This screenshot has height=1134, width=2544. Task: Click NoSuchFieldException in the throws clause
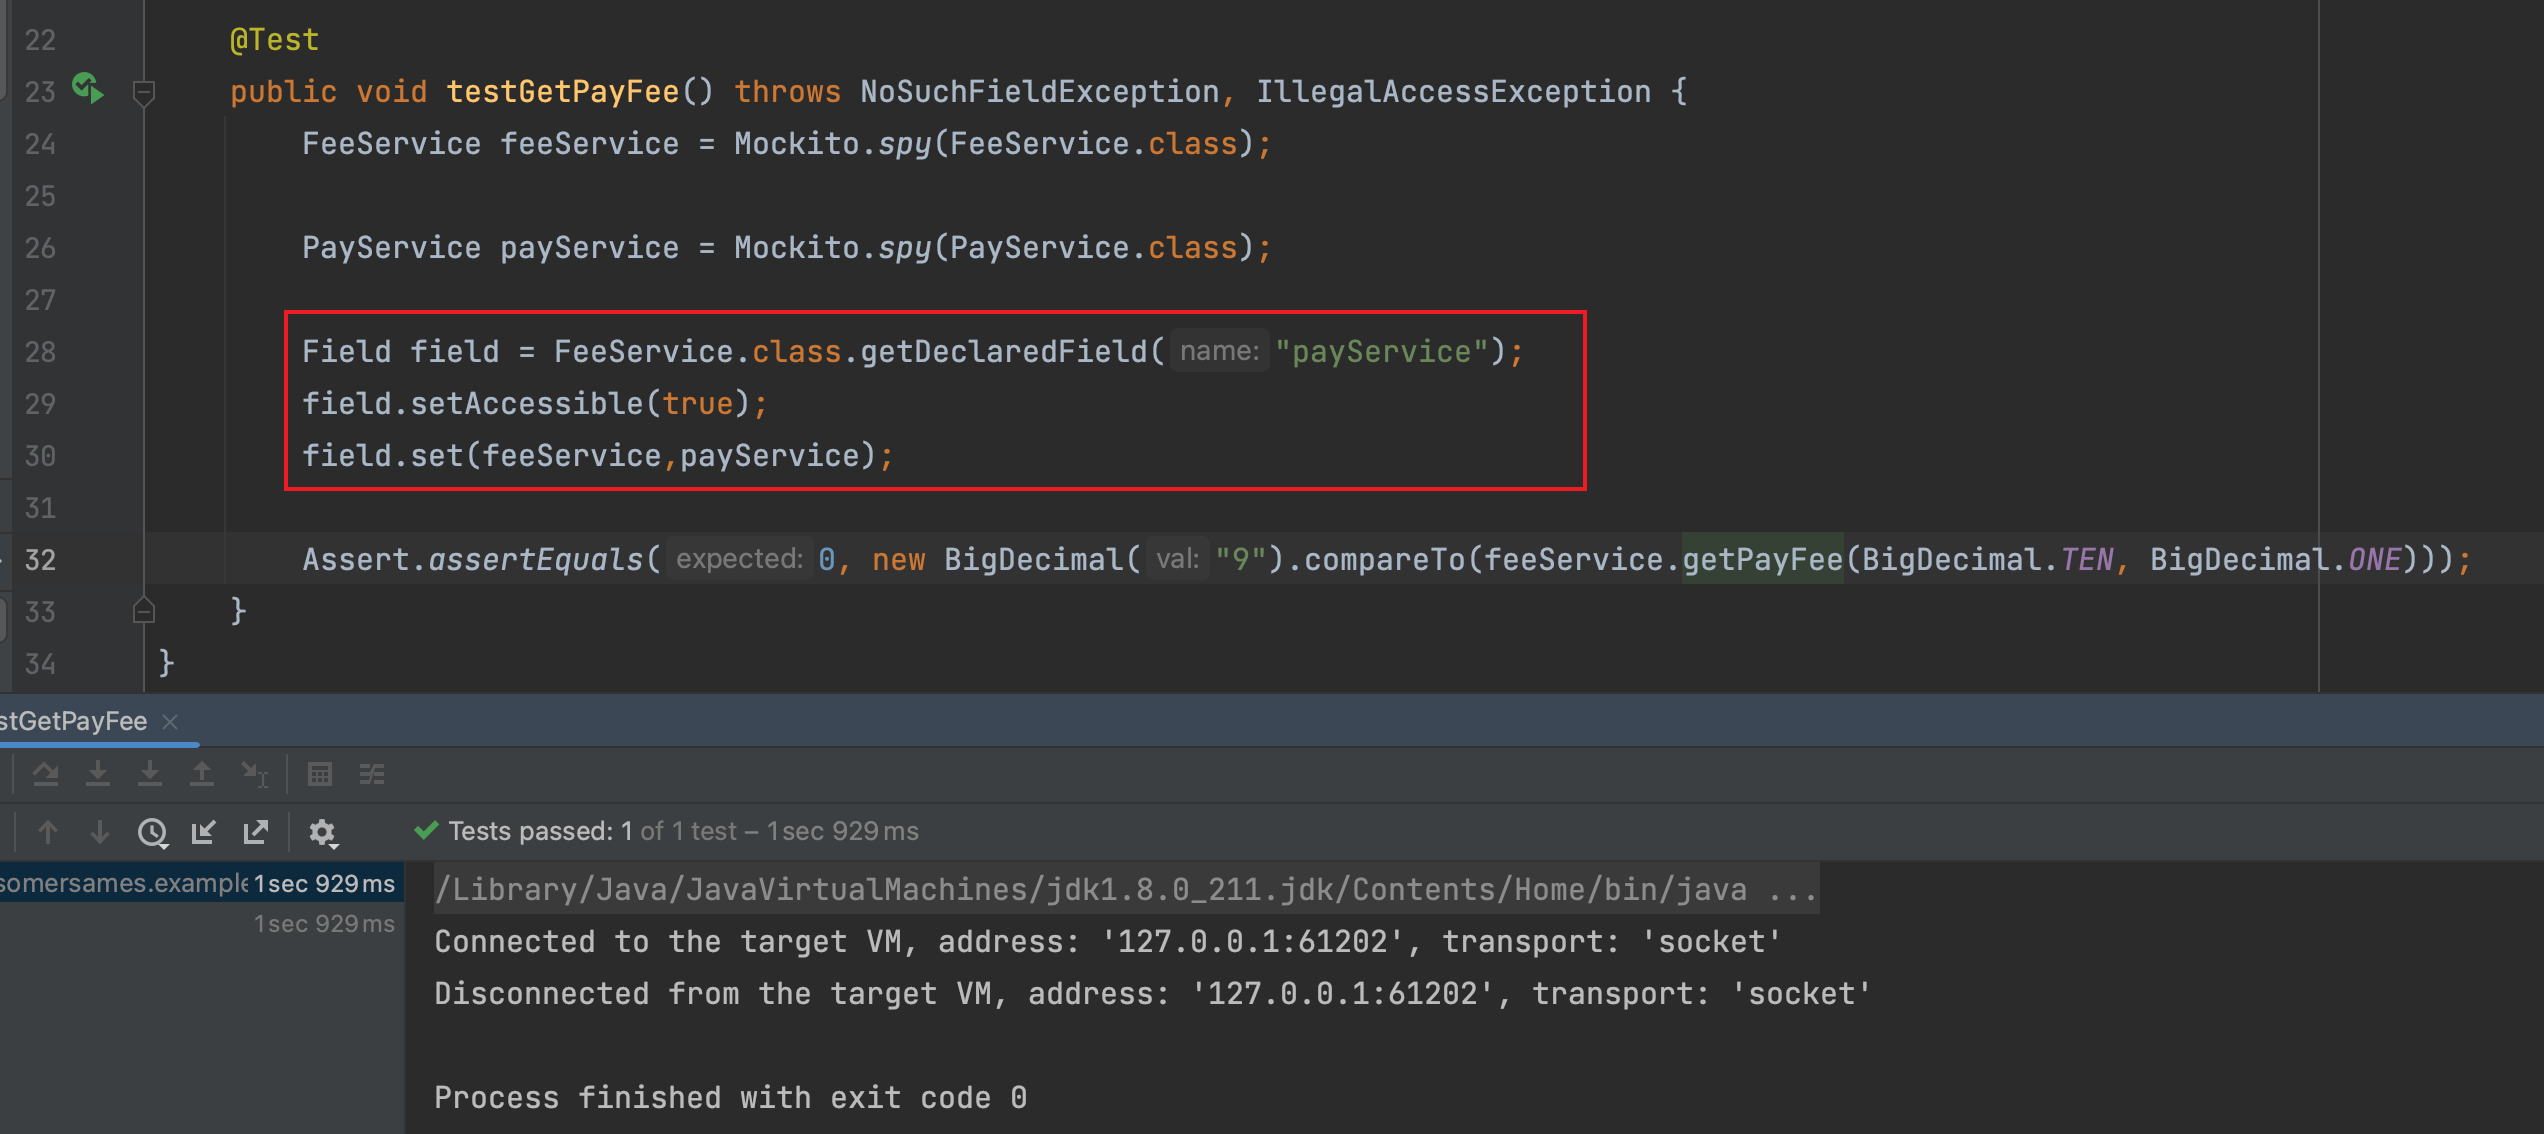tap(1040, 91)
